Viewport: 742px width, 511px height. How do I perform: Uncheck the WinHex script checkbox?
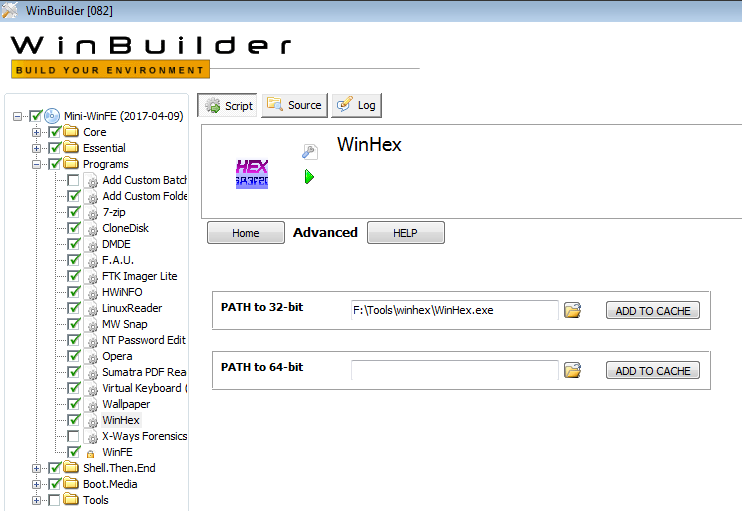[x=74, y=420]
